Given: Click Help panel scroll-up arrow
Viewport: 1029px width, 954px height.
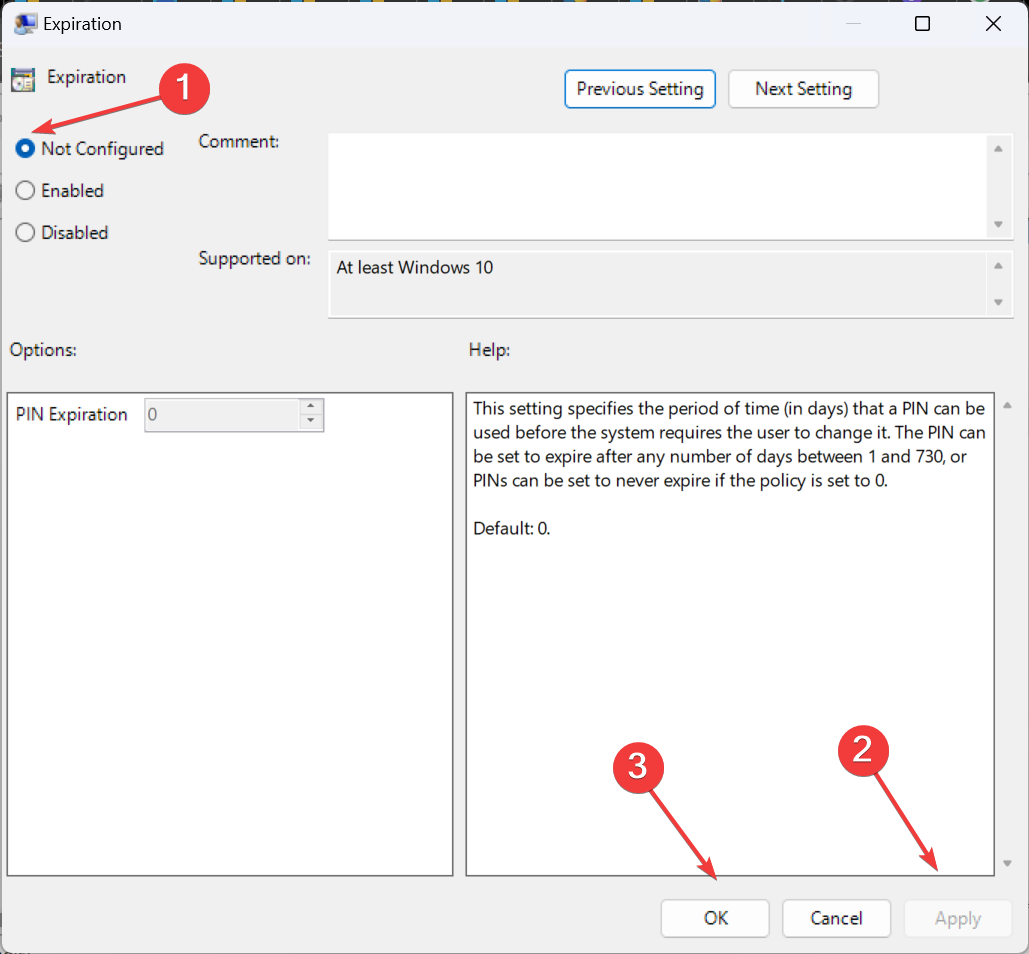Looking at the screenshot, I should coord(1007,406).
